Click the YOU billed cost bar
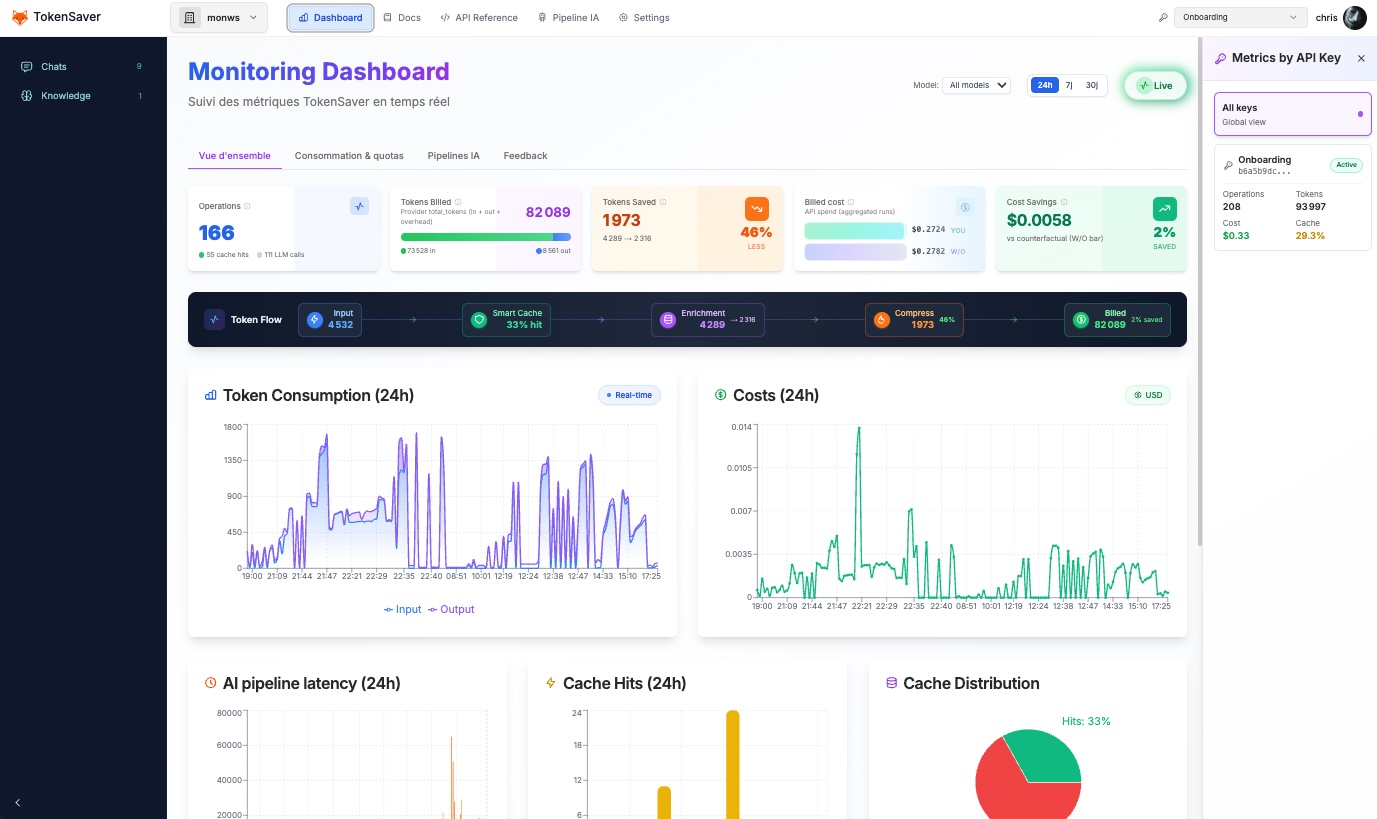Viewport: 1377px width, 819px height. 855,230
